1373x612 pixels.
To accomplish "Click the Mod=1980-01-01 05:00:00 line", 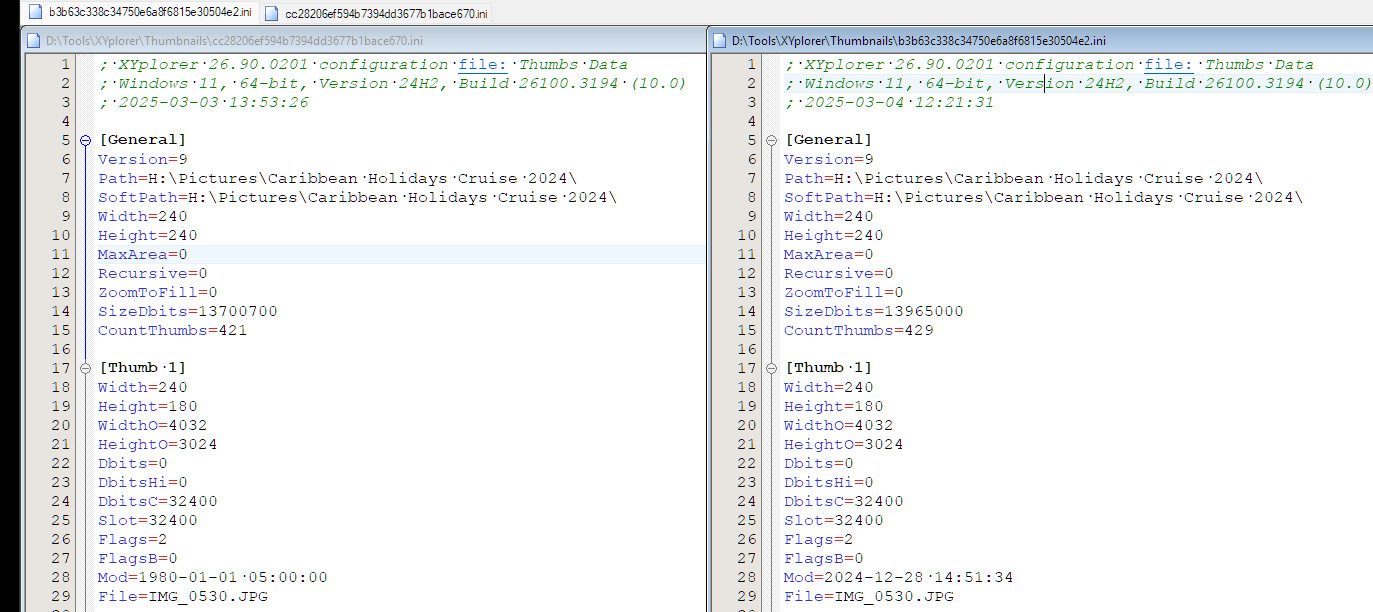I will pos(212,578).
